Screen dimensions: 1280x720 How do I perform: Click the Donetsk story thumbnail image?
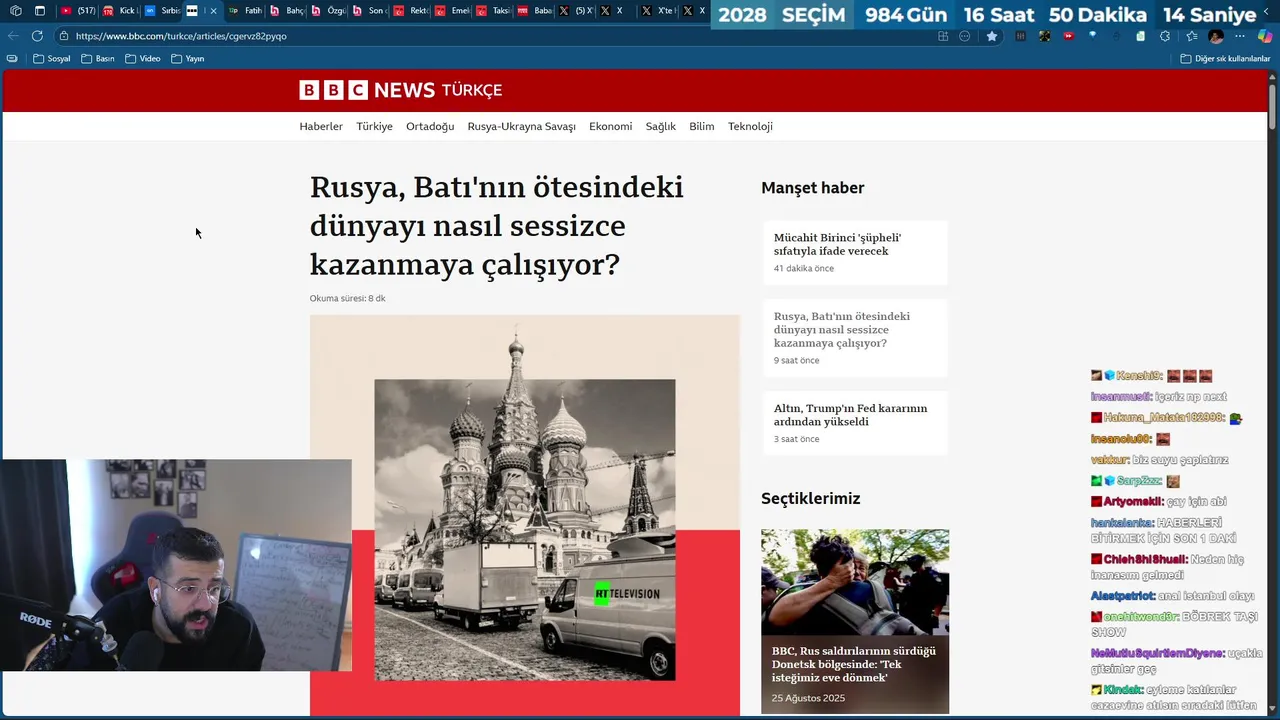(855, 582)
